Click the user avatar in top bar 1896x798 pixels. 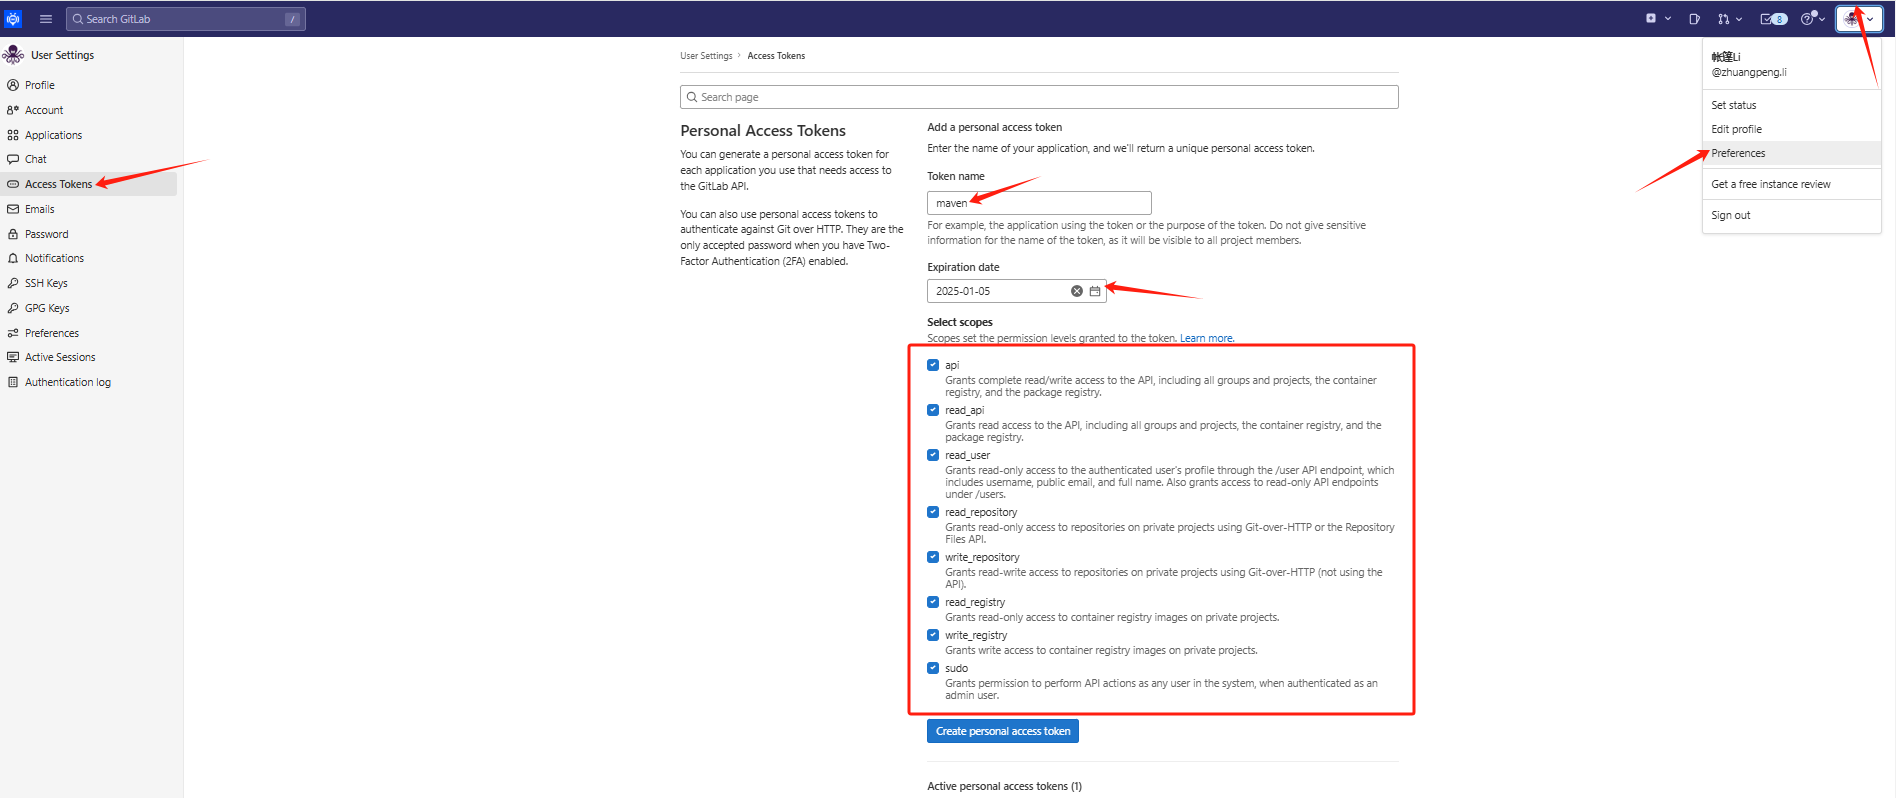point(1851,19)
